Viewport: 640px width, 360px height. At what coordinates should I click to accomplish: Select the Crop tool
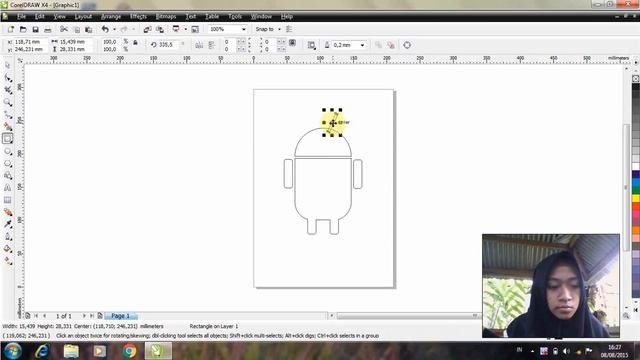7,90
